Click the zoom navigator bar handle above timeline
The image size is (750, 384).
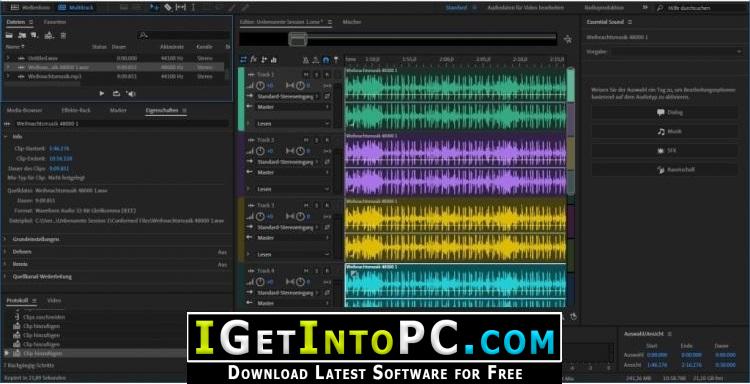click(298, 39)
